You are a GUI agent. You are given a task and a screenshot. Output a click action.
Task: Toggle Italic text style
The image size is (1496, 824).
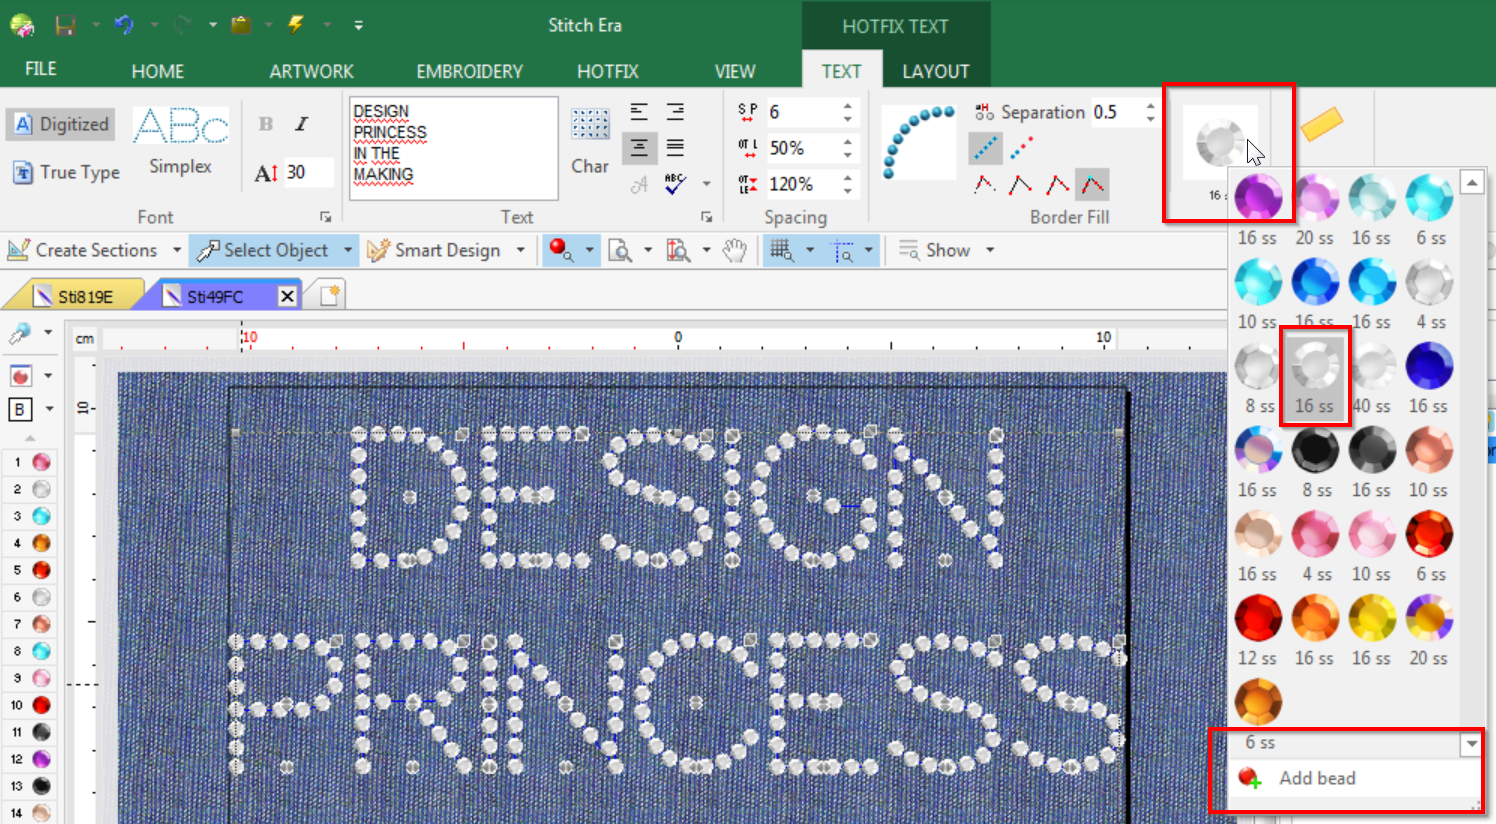(x=301, y=124)
